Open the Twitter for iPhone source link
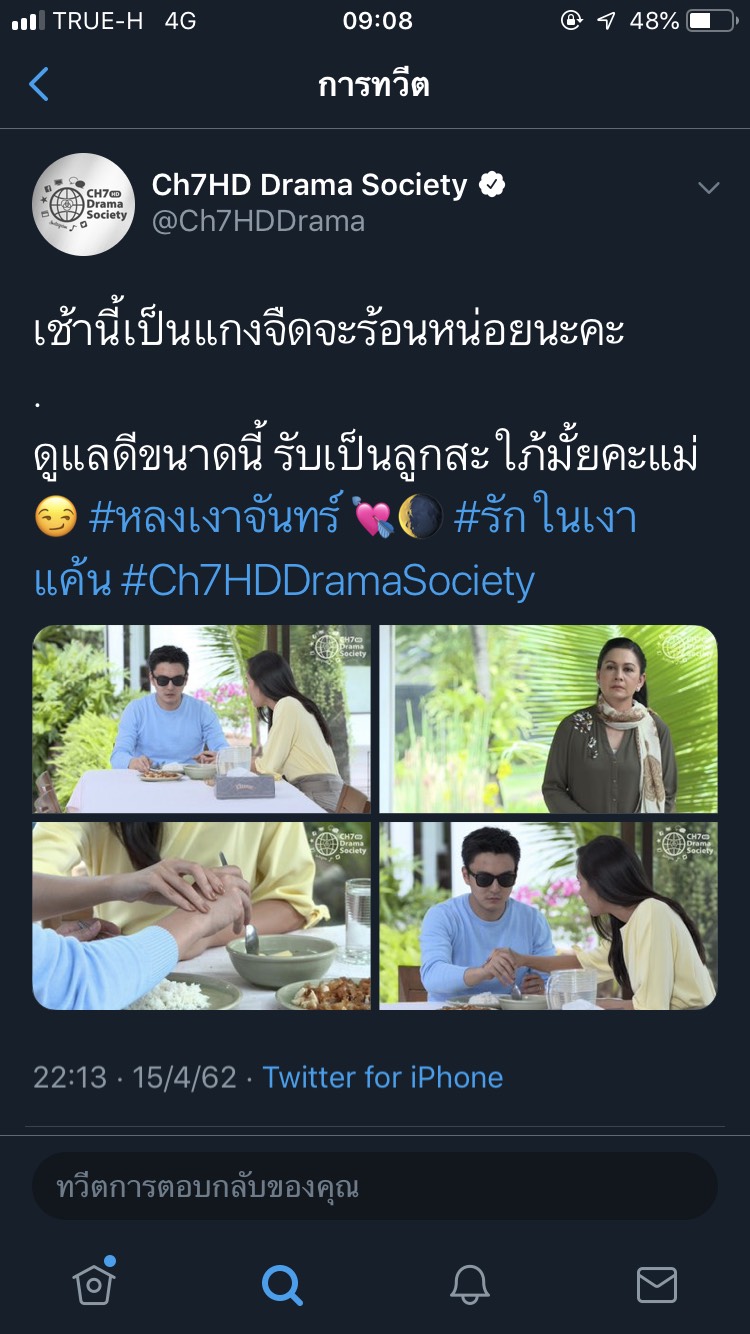This screenshot has width=750, height=1334. (383, 1077)
